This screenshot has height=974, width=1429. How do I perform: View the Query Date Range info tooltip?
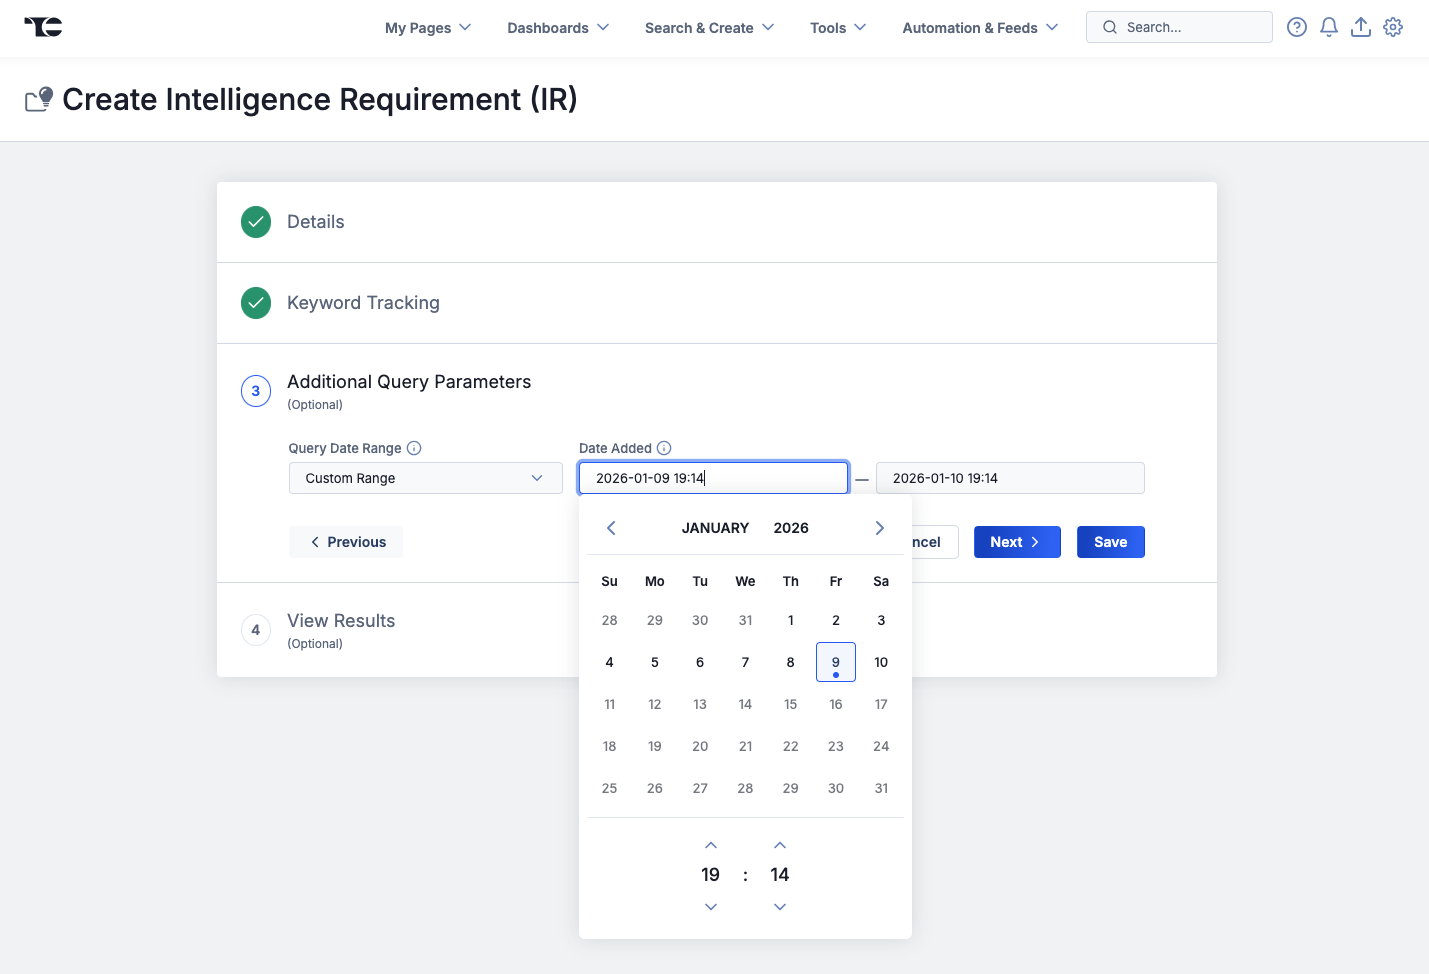[414, 447]
